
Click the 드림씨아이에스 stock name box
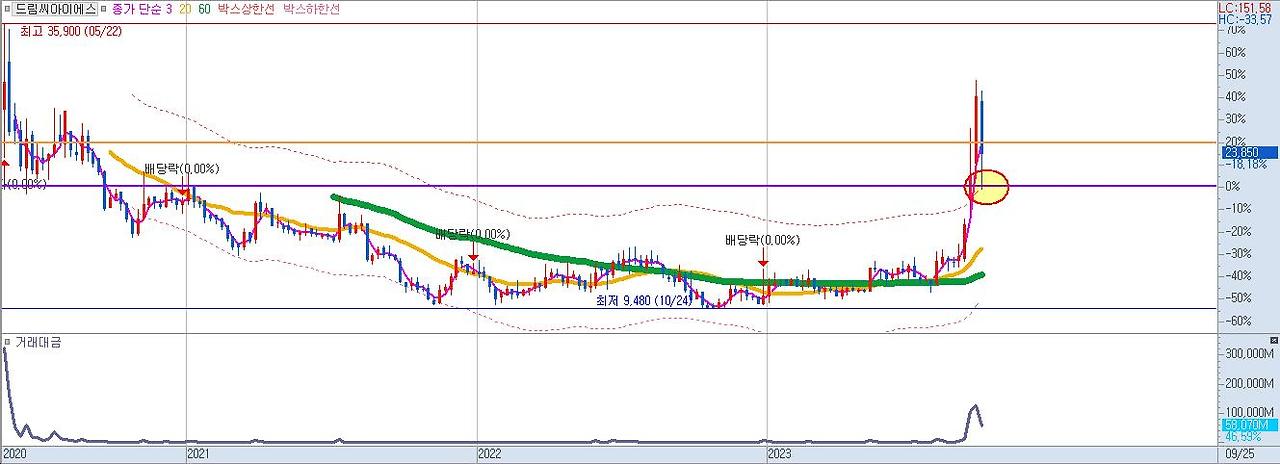(56, 7)
